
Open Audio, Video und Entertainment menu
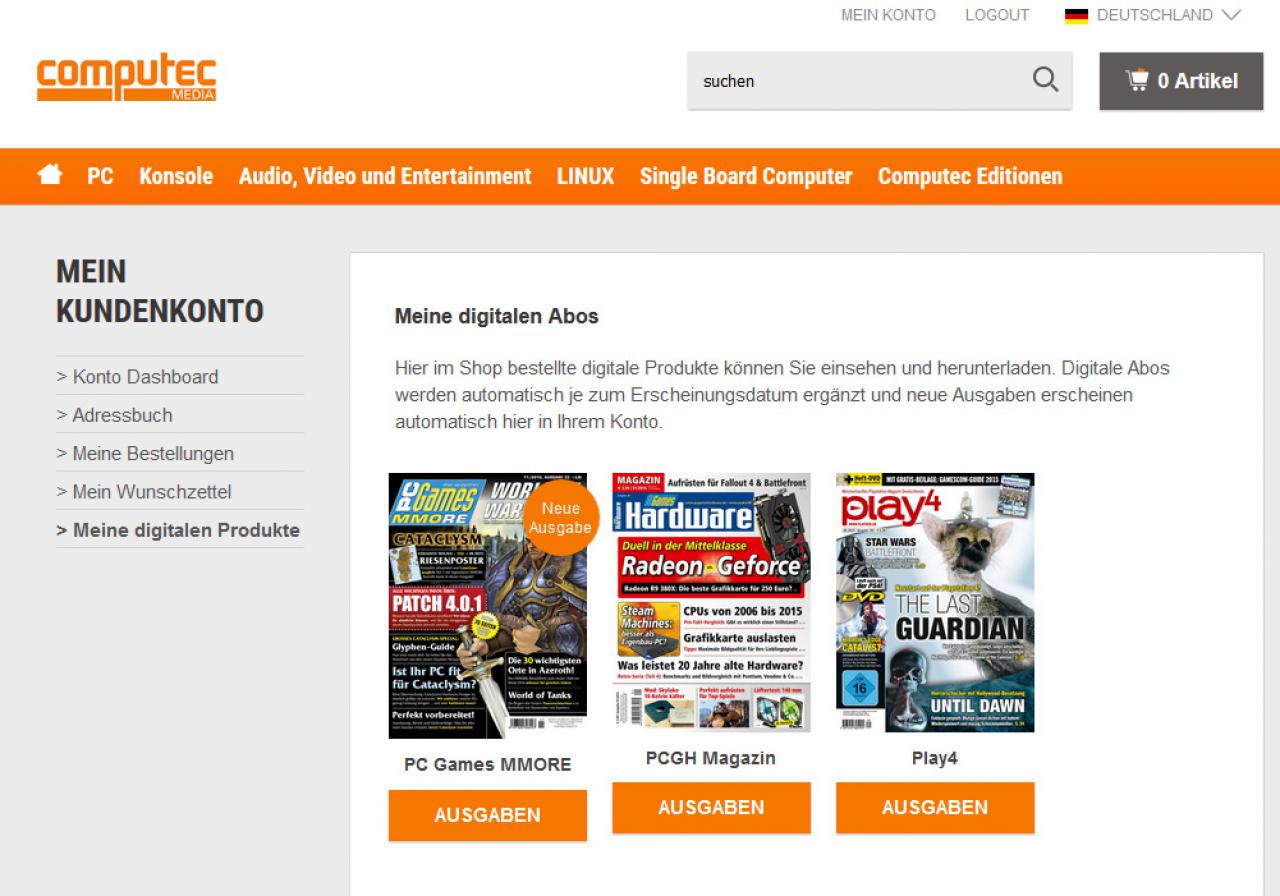[385, 176]
